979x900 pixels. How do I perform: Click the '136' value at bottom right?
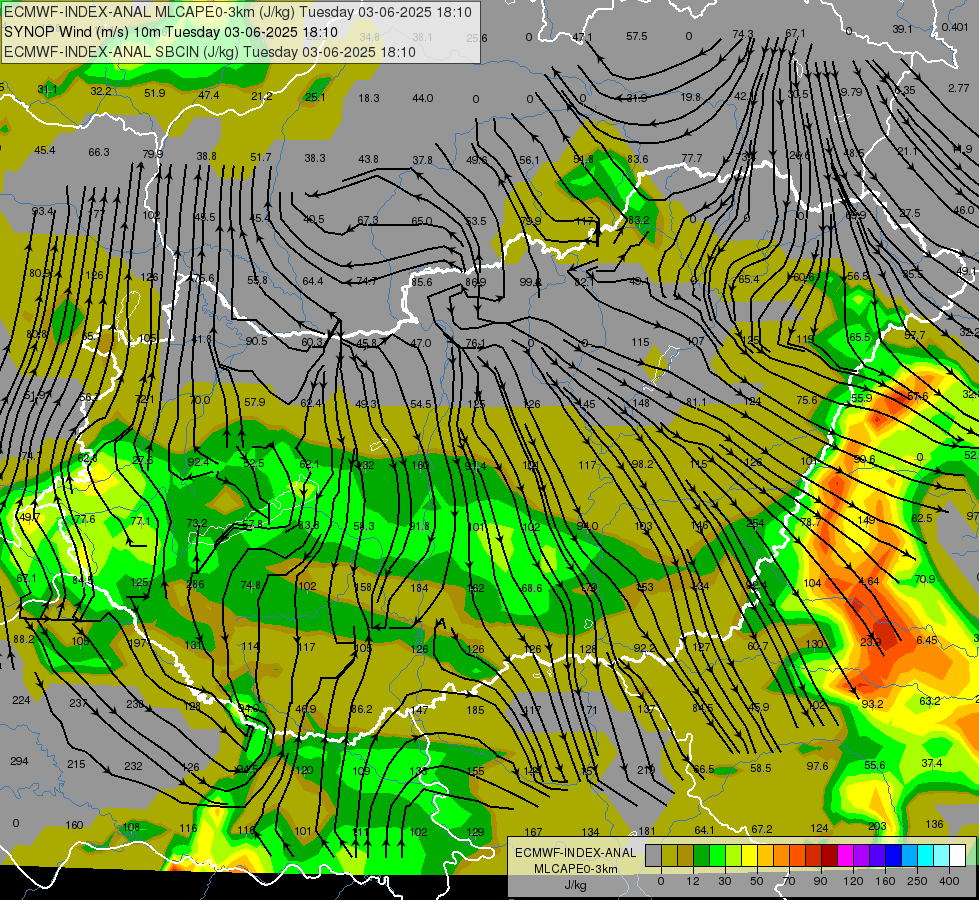click(934, 824)
